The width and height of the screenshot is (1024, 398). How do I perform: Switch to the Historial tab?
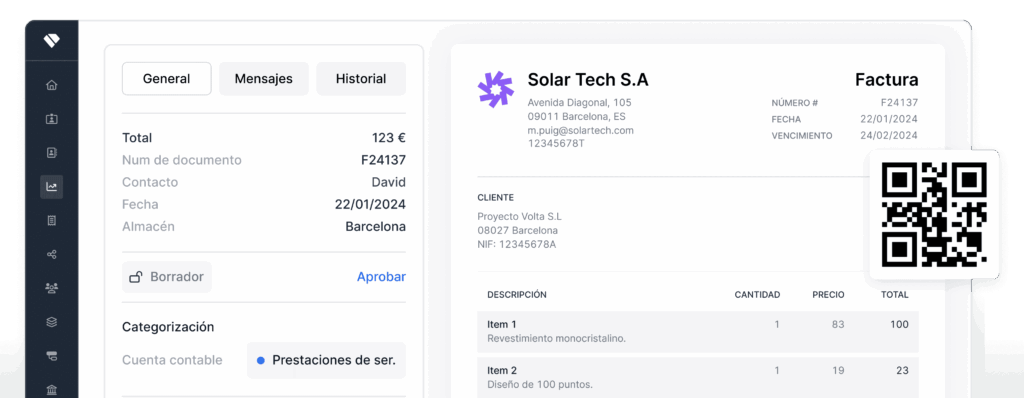(361, 79)
